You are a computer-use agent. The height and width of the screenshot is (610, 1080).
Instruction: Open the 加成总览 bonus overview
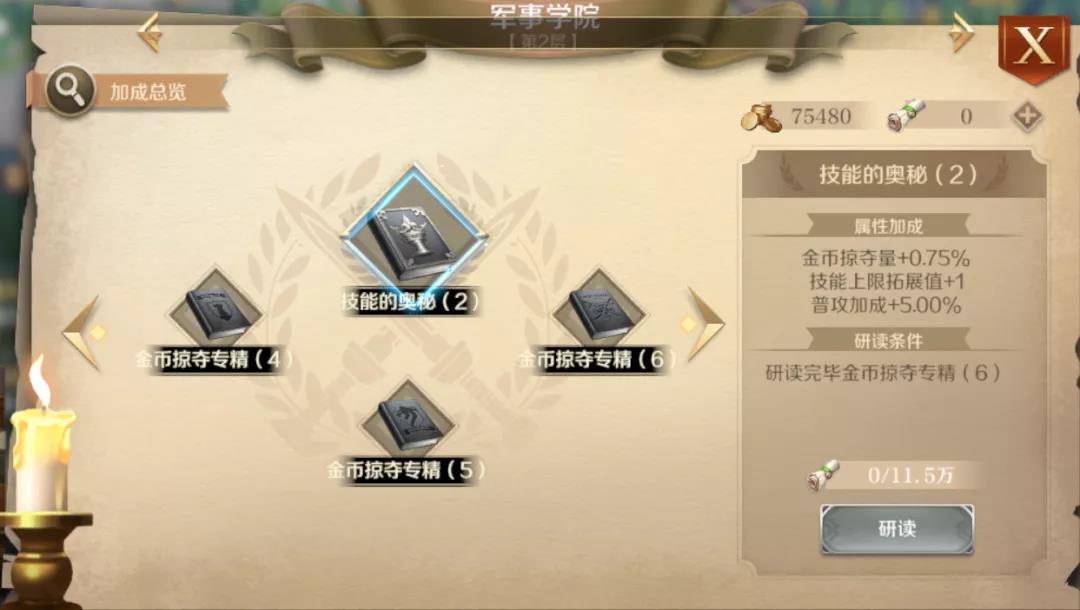[148, 92]
